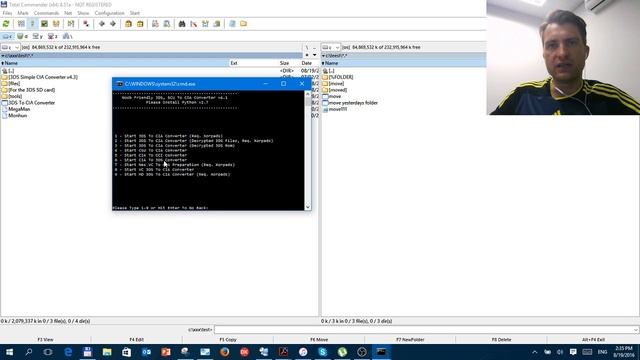Image resolution: width=640 pixels, height=360 pixels.
Task: Open the network neighborhood drive button
Action: coord(67,36)
